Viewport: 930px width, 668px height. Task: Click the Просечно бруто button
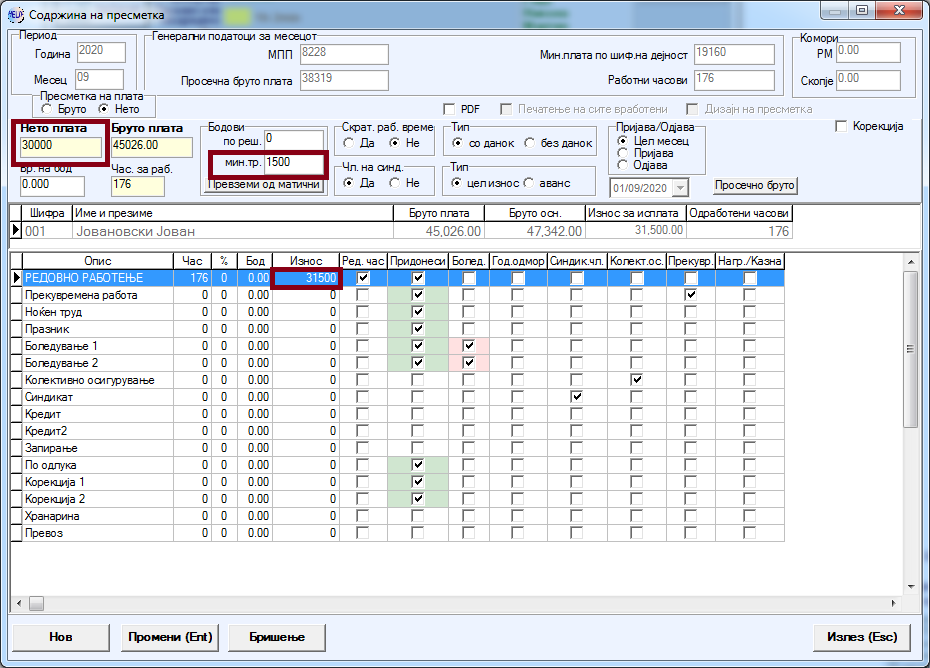754,185
